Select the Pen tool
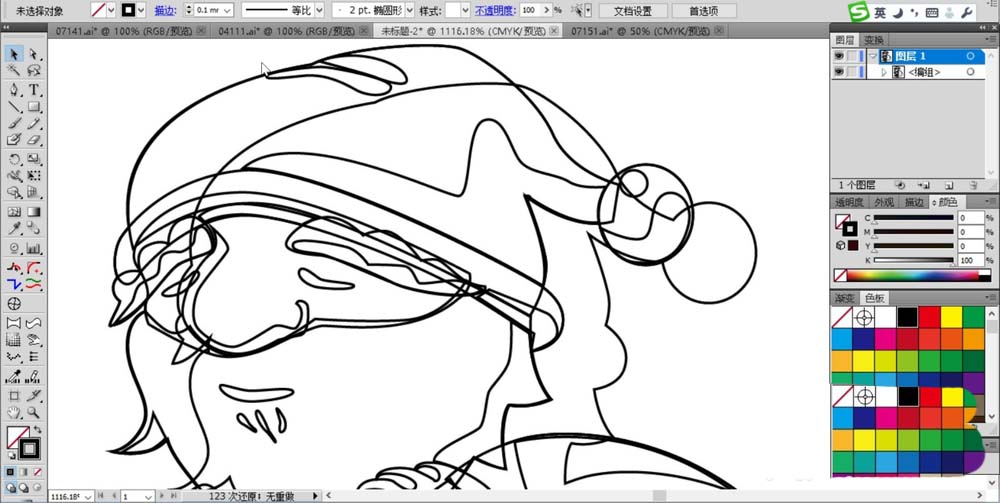1000x503 pixels. coord(14,90)
